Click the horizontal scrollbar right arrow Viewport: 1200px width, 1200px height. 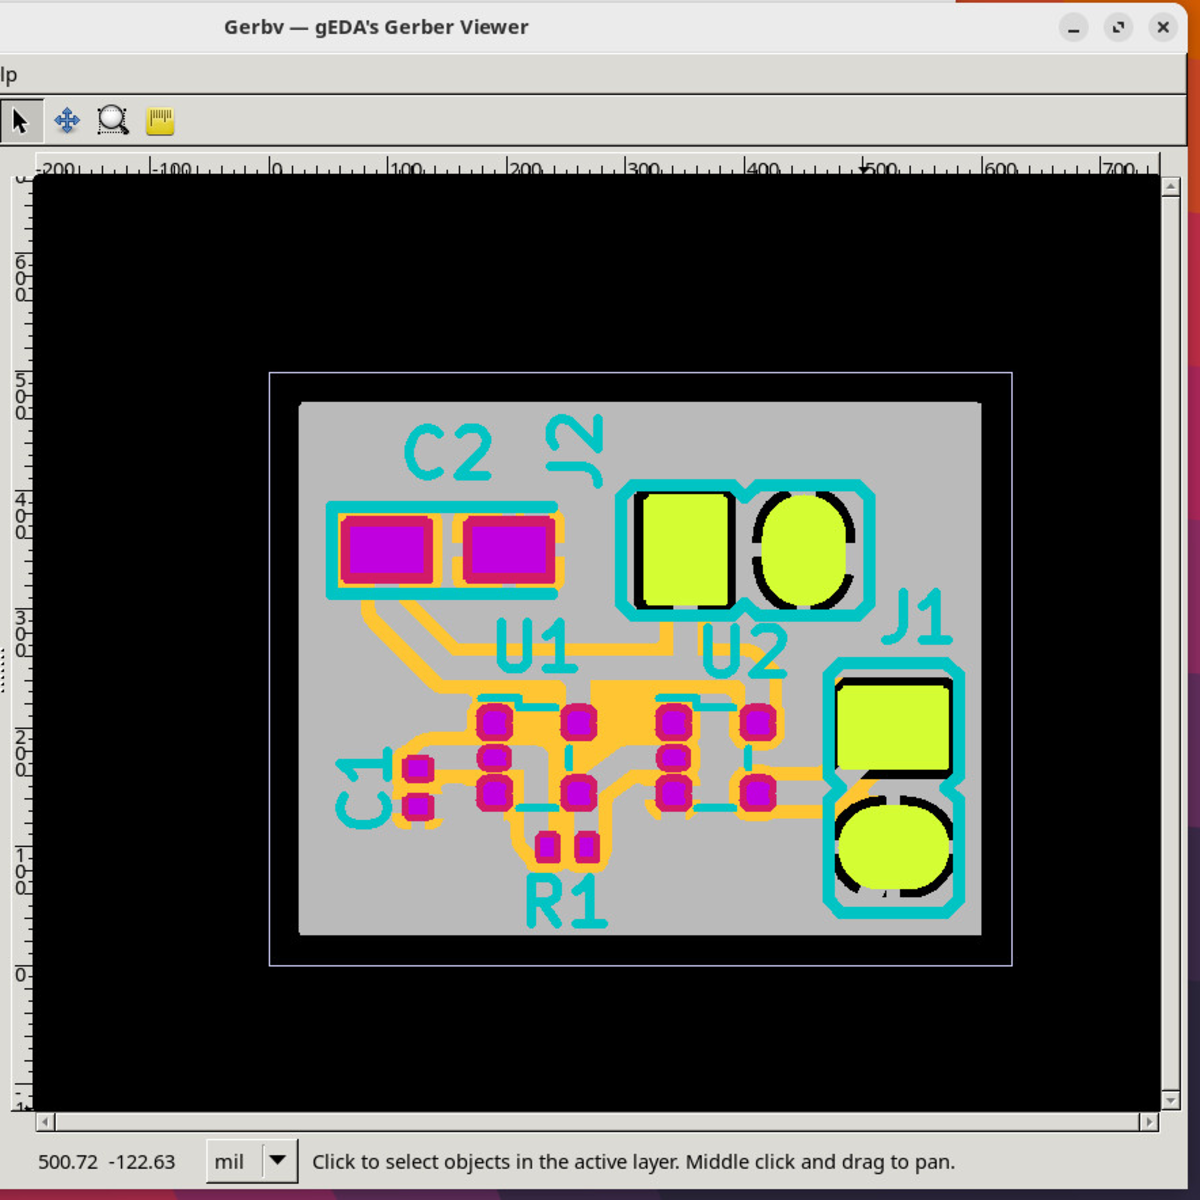(x=1148, y=1121)
